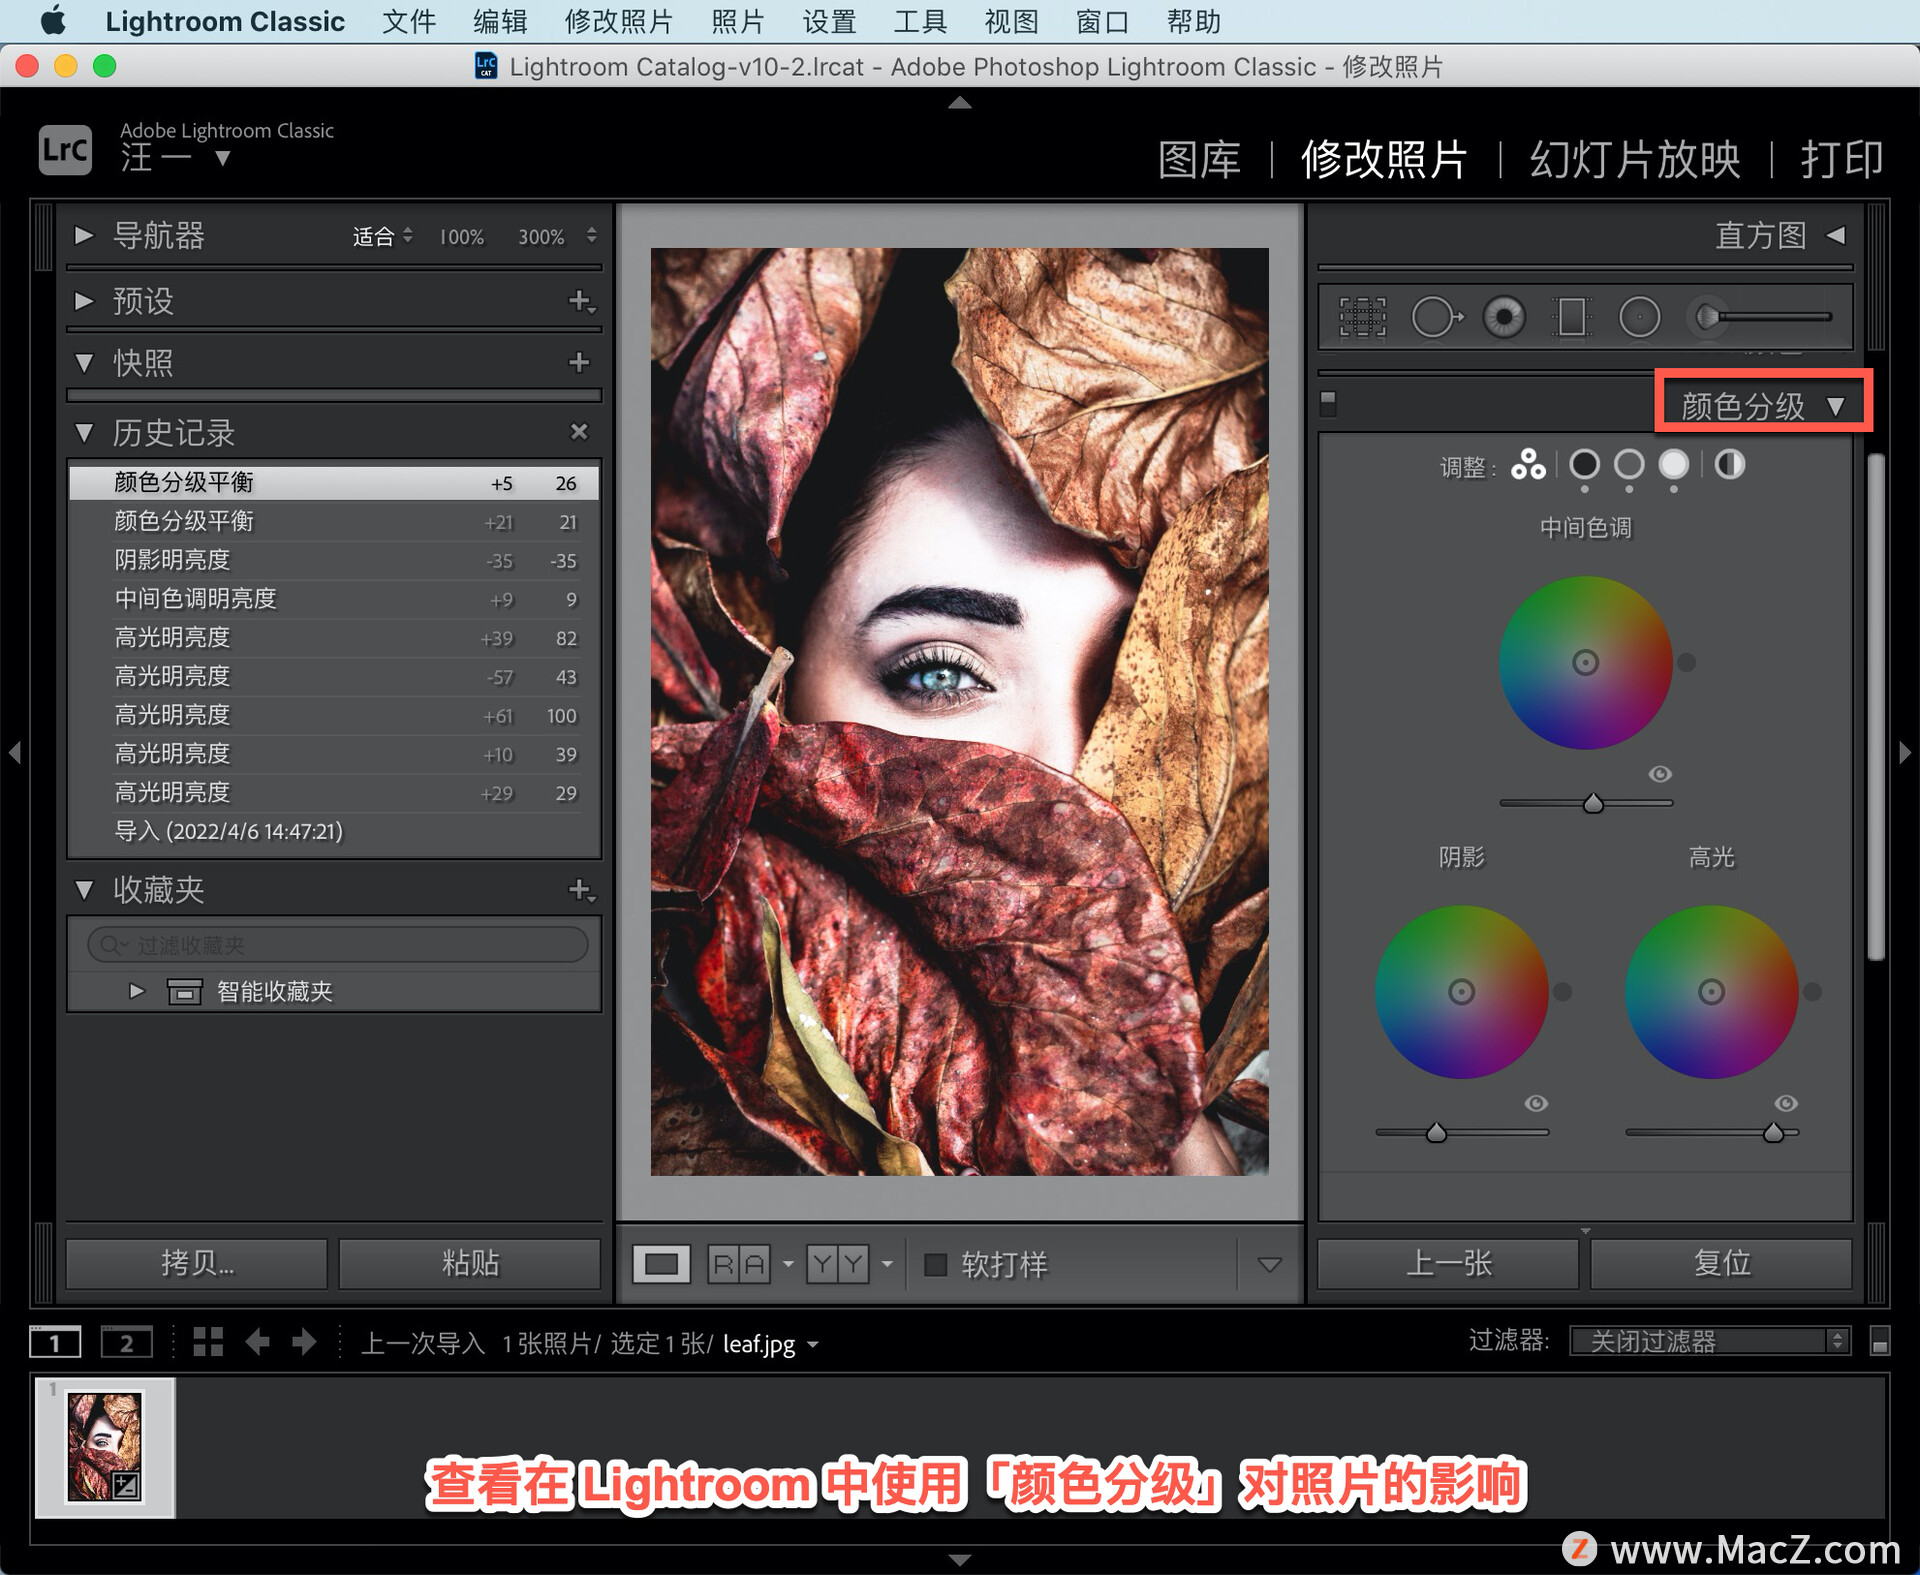Open the 关闭过滤器 filter dropdown

click(1709, 1341)
